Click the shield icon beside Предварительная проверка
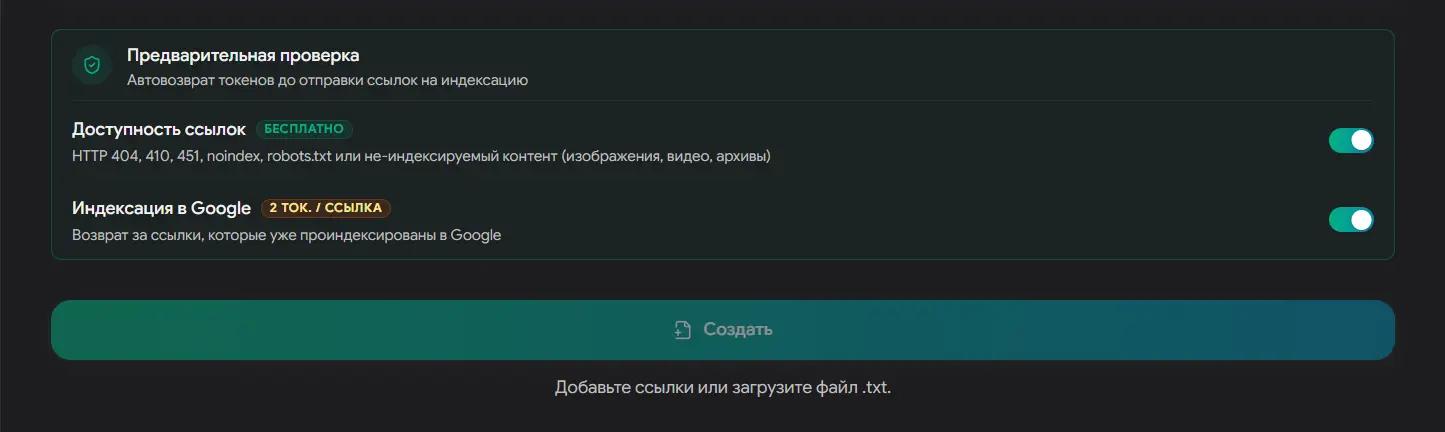Image resolution: width=1445 pixels, height=432 pixels. click(92, 66)
